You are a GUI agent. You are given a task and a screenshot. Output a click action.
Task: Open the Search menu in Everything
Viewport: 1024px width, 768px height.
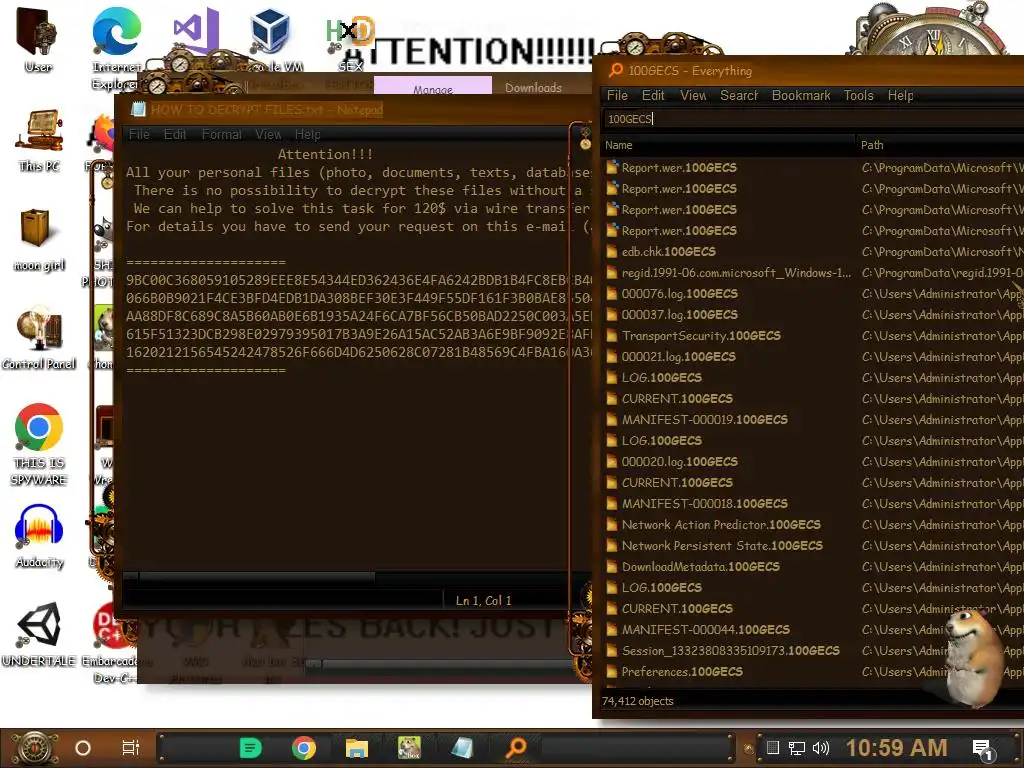(739, 95)
